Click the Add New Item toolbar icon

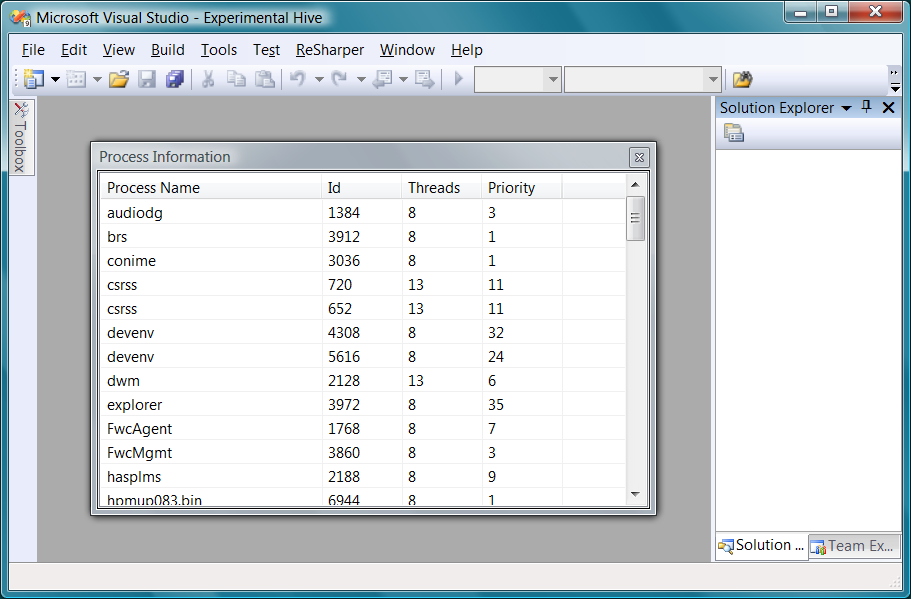76,79
